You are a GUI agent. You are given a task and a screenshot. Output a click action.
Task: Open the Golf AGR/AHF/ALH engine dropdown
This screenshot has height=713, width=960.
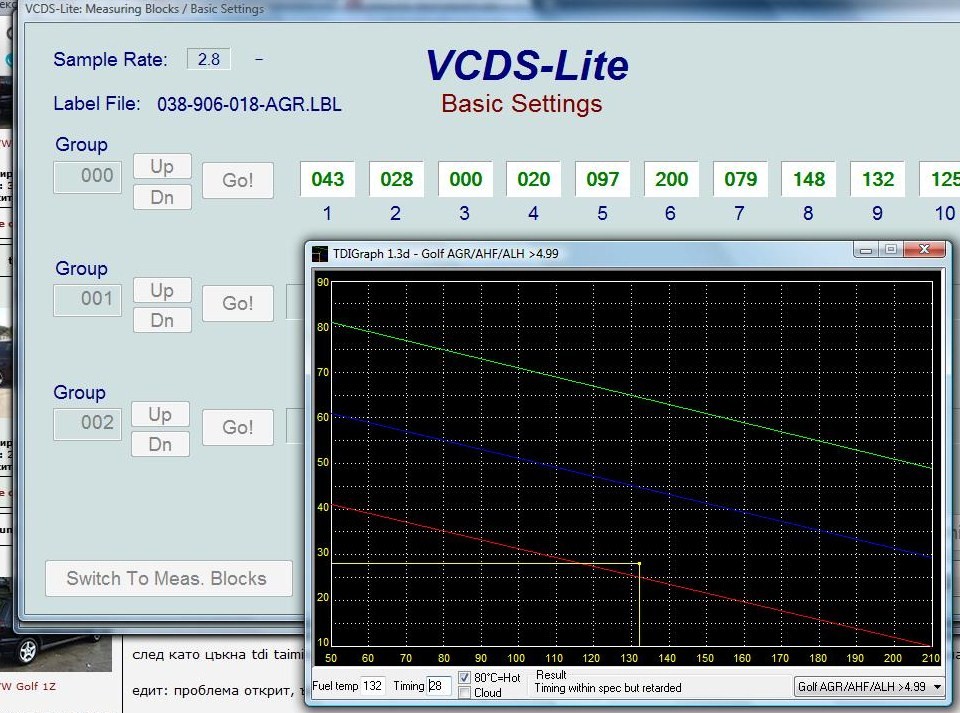coord(869,687)
